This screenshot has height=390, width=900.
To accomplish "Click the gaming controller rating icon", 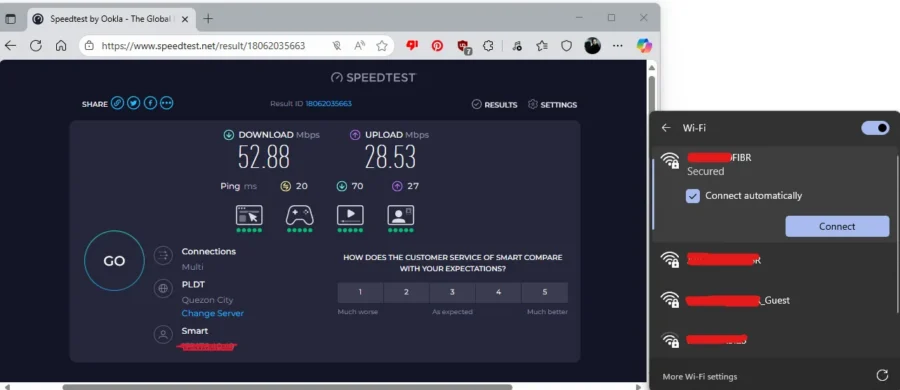I will tap(299, 215).
